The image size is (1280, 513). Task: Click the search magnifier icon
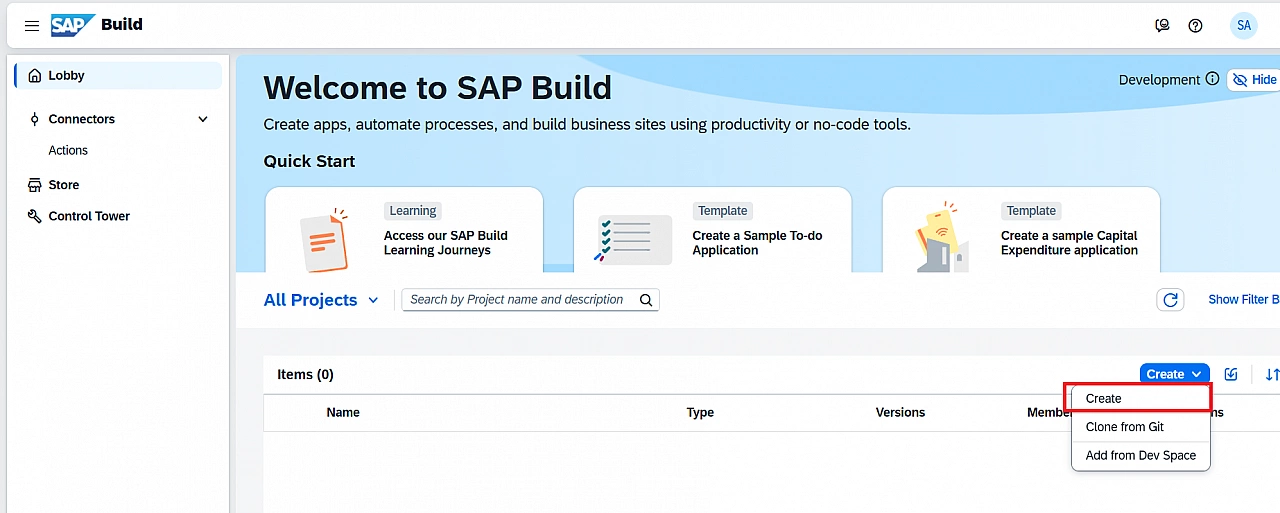pos(646,300)
